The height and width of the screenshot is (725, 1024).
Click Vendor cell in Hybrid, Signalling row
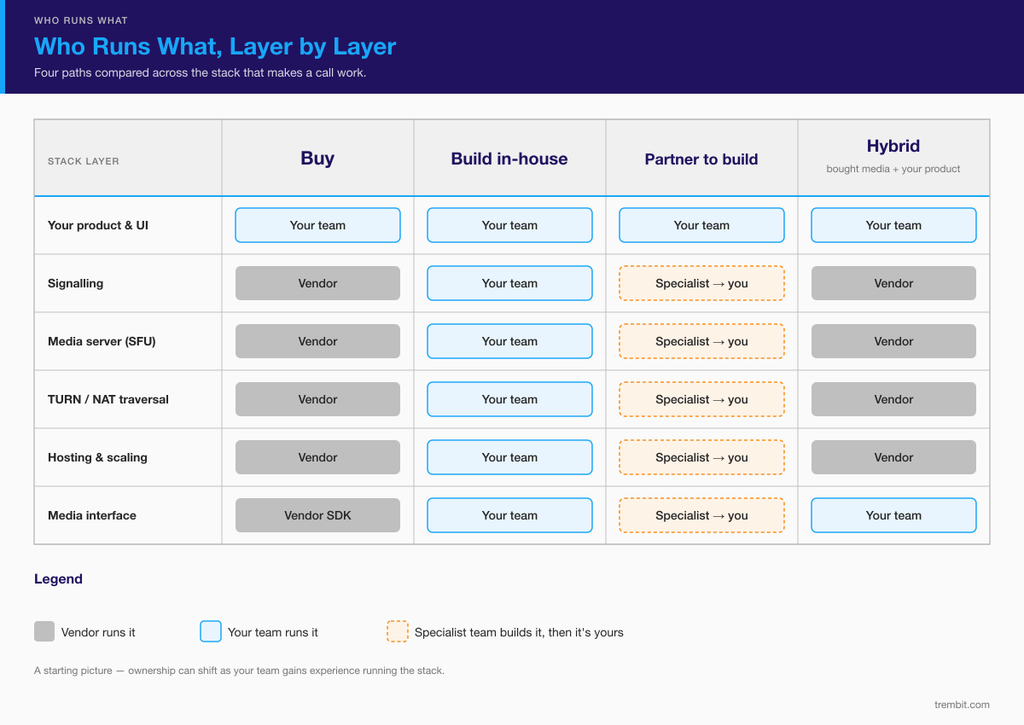click(x=893, y=283)
